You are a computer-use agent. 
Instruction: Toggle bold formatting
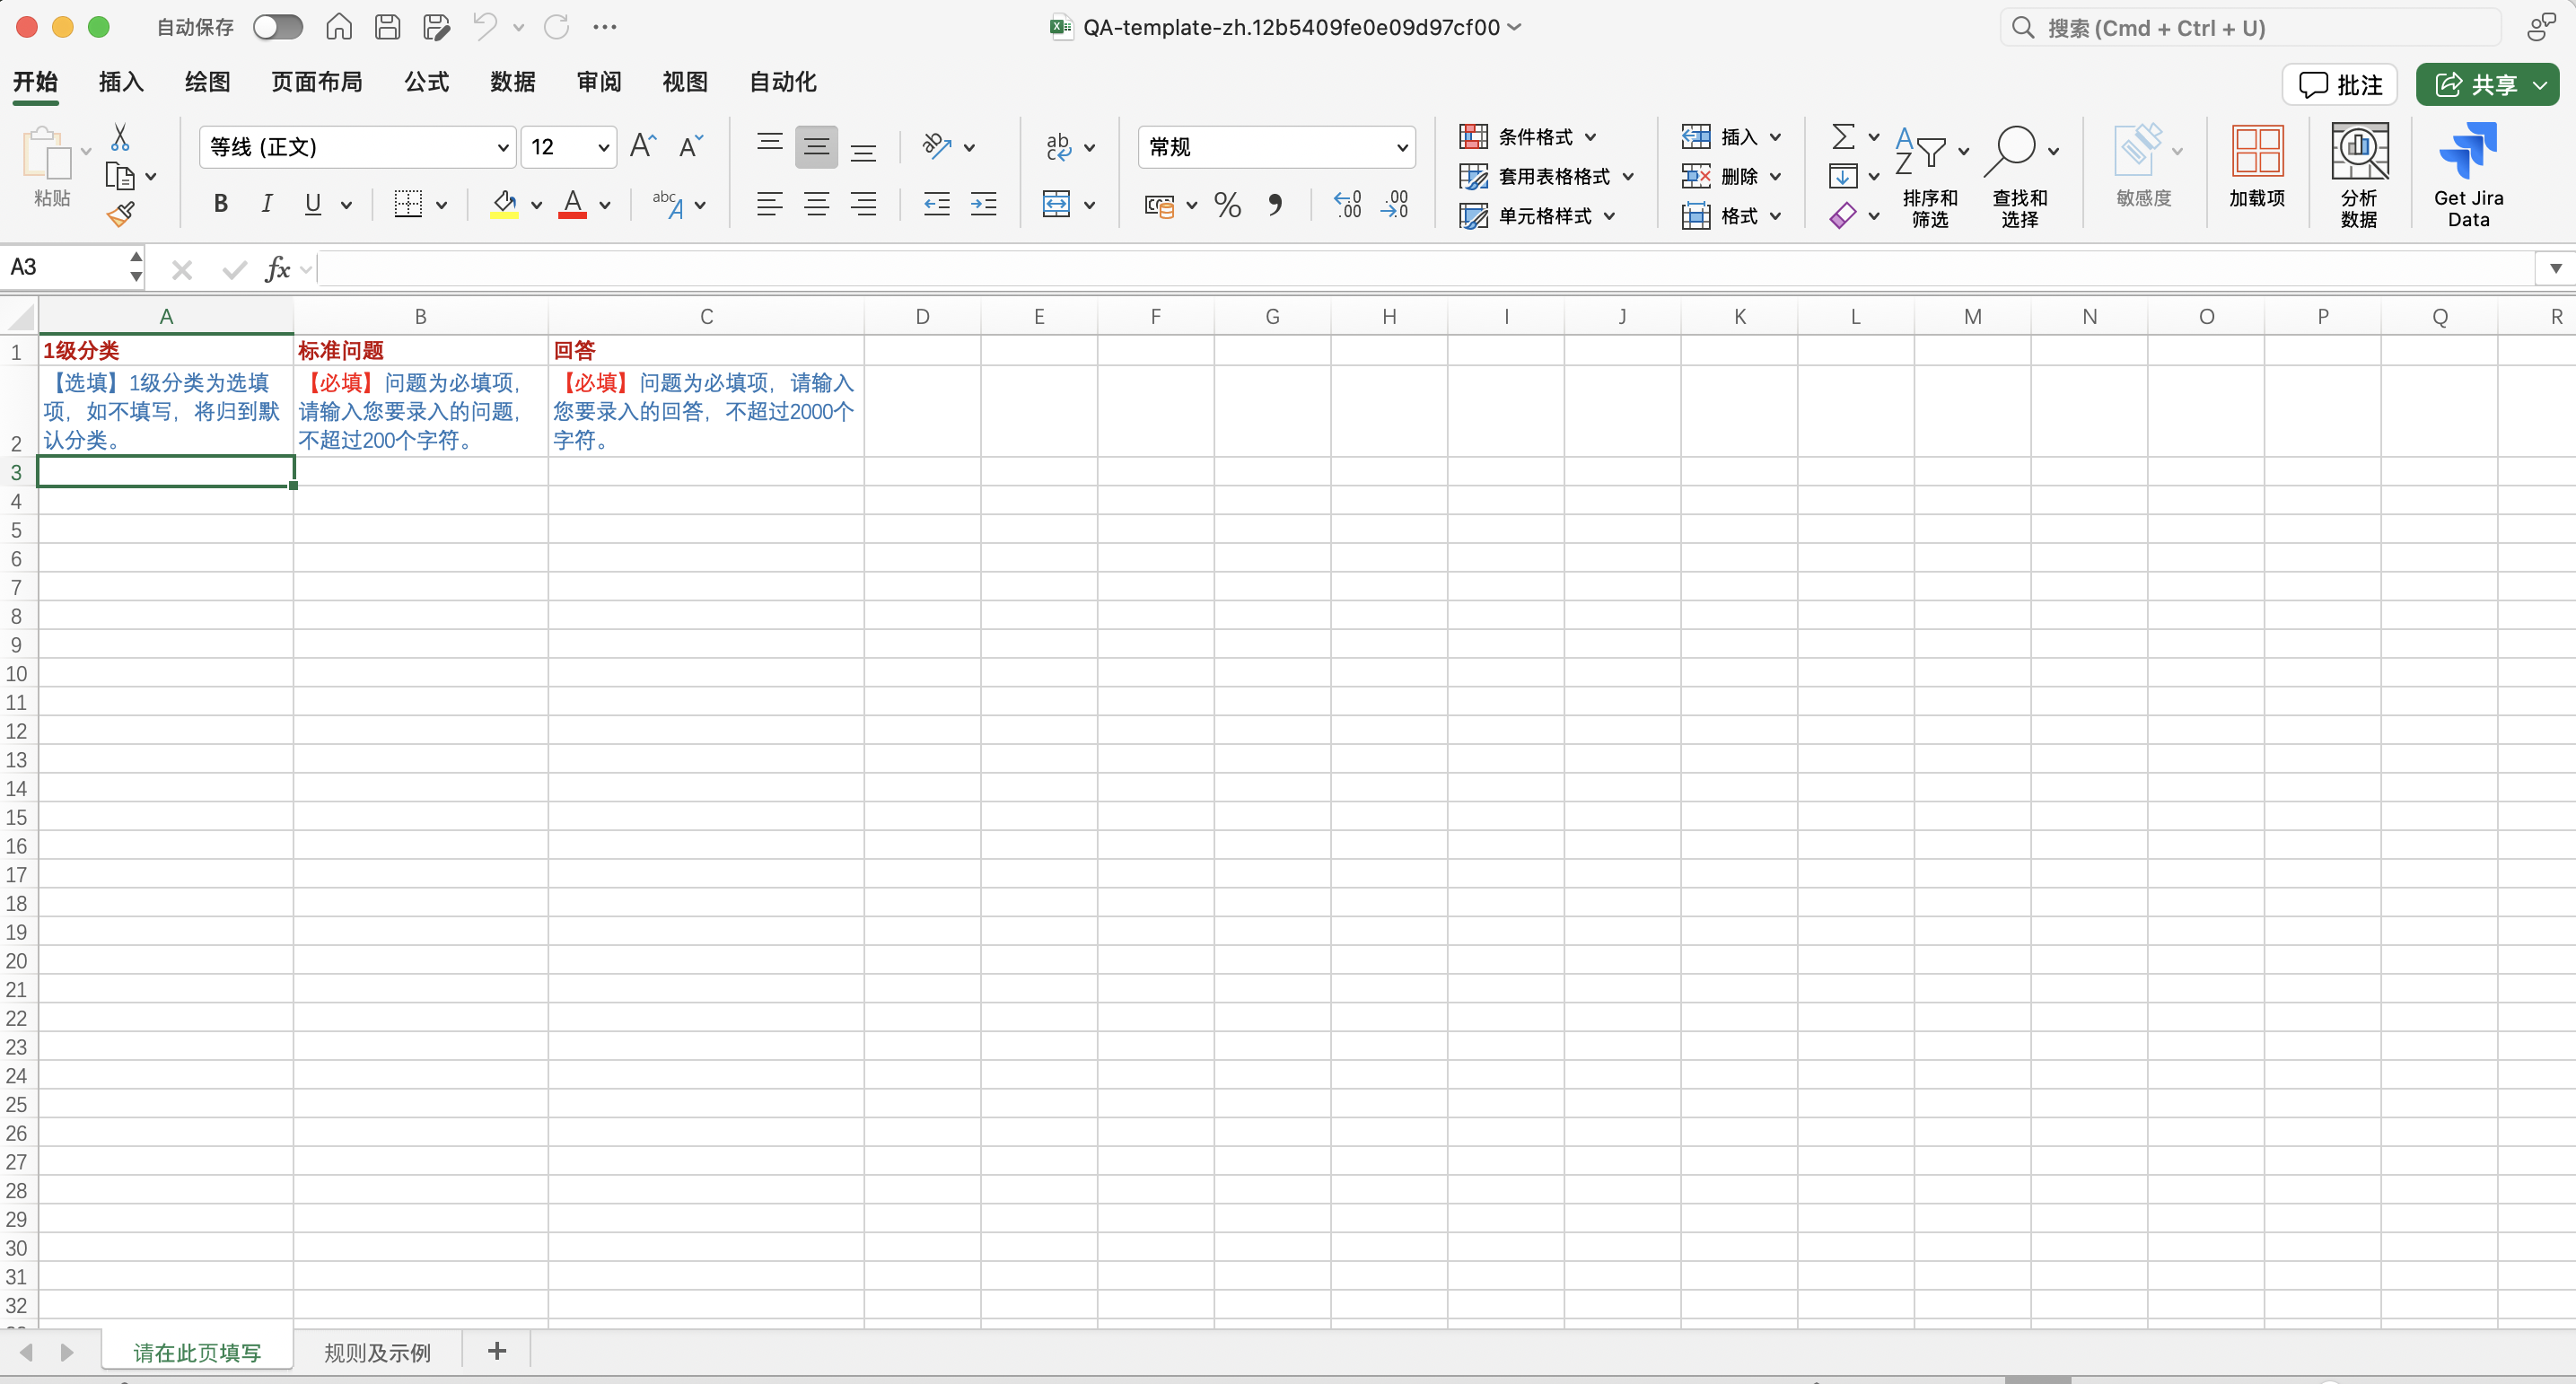pos(221,205)
